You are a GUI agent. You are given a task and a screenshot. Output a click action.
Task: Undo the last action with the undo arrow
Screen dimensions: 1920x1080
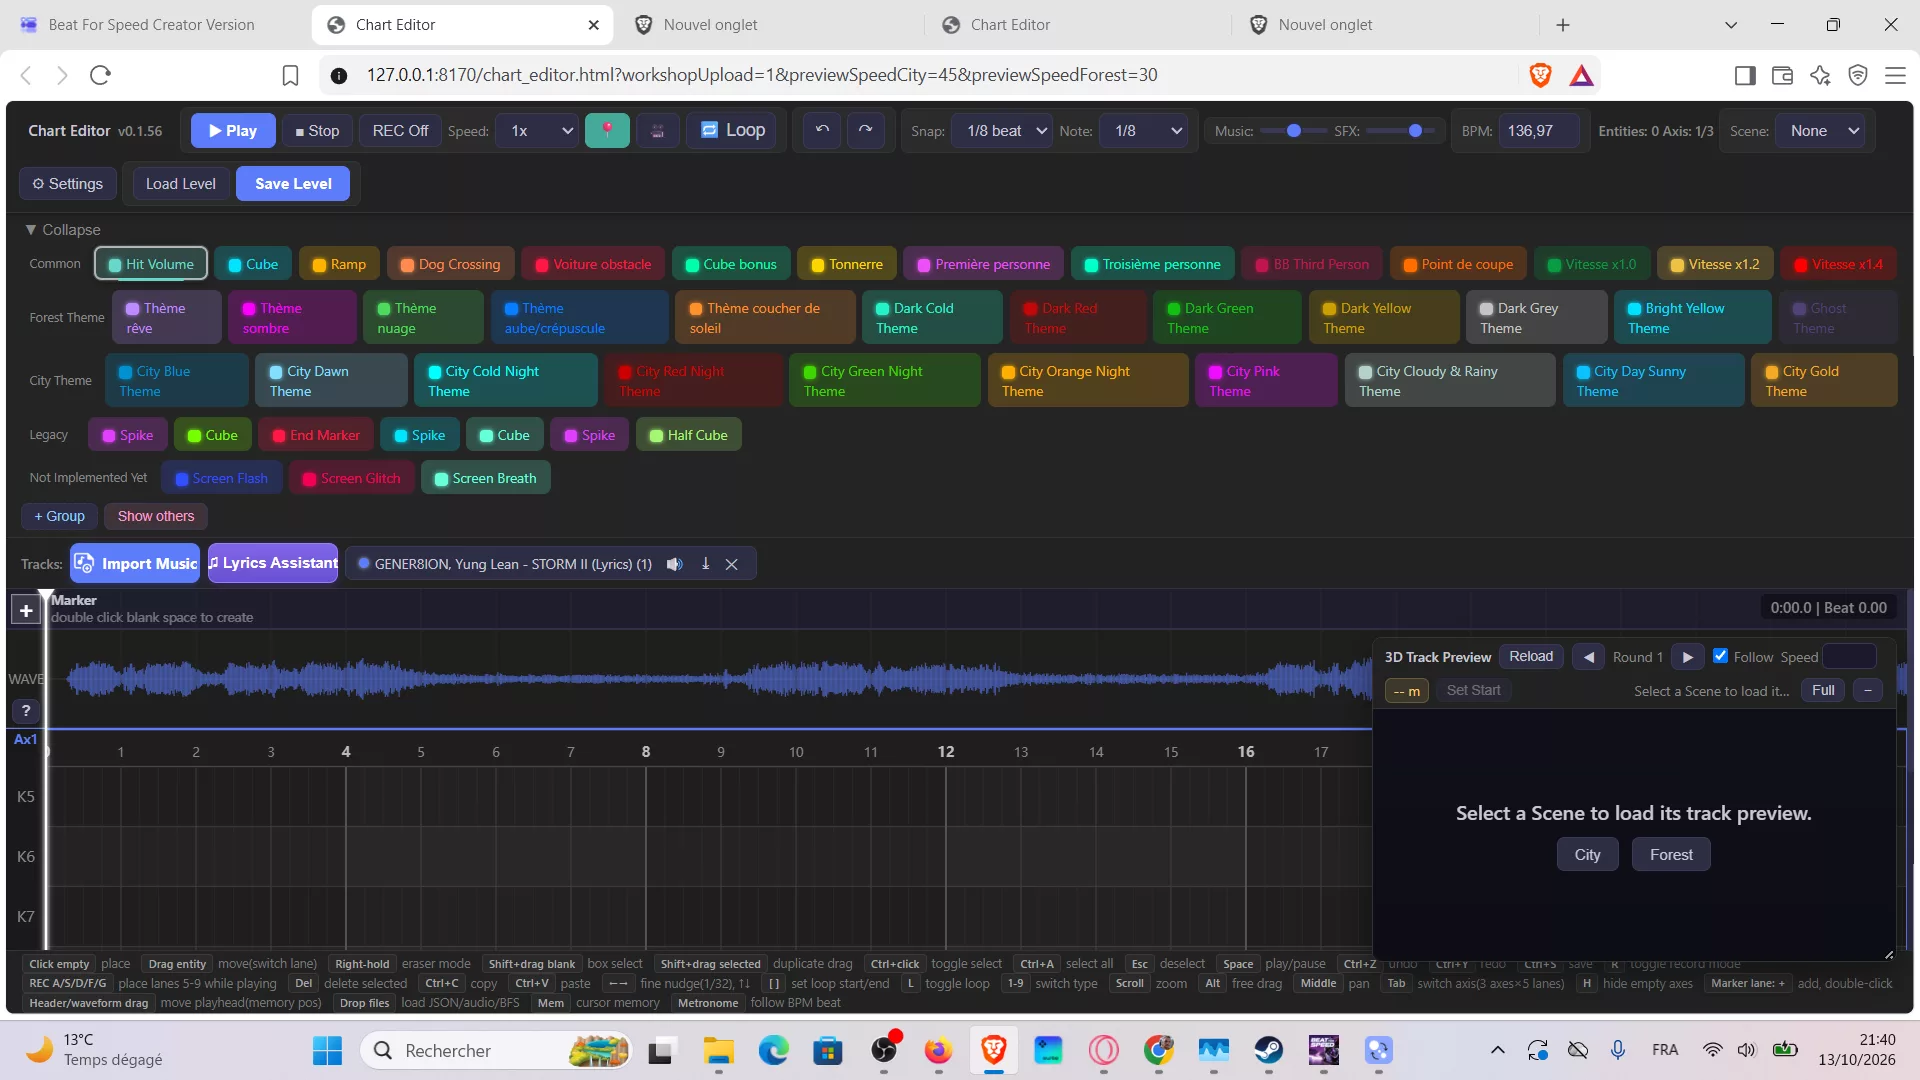click(822, 131)
